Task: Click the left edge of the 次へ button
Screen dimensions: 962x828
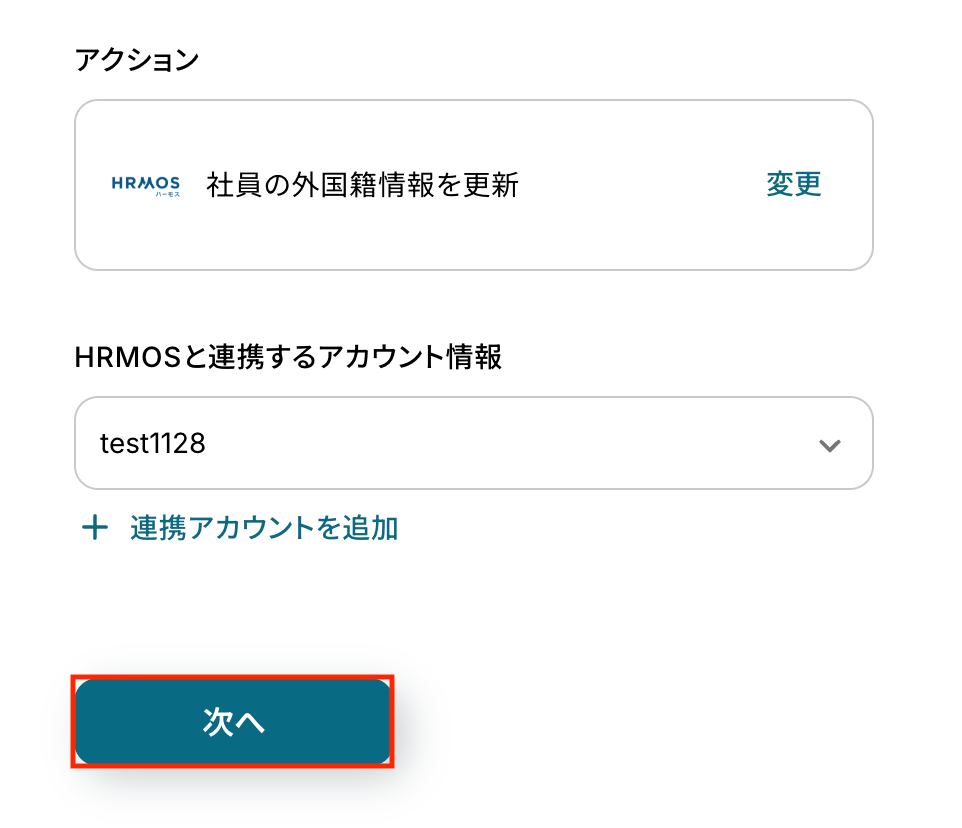Action: (x=92, y=723)
